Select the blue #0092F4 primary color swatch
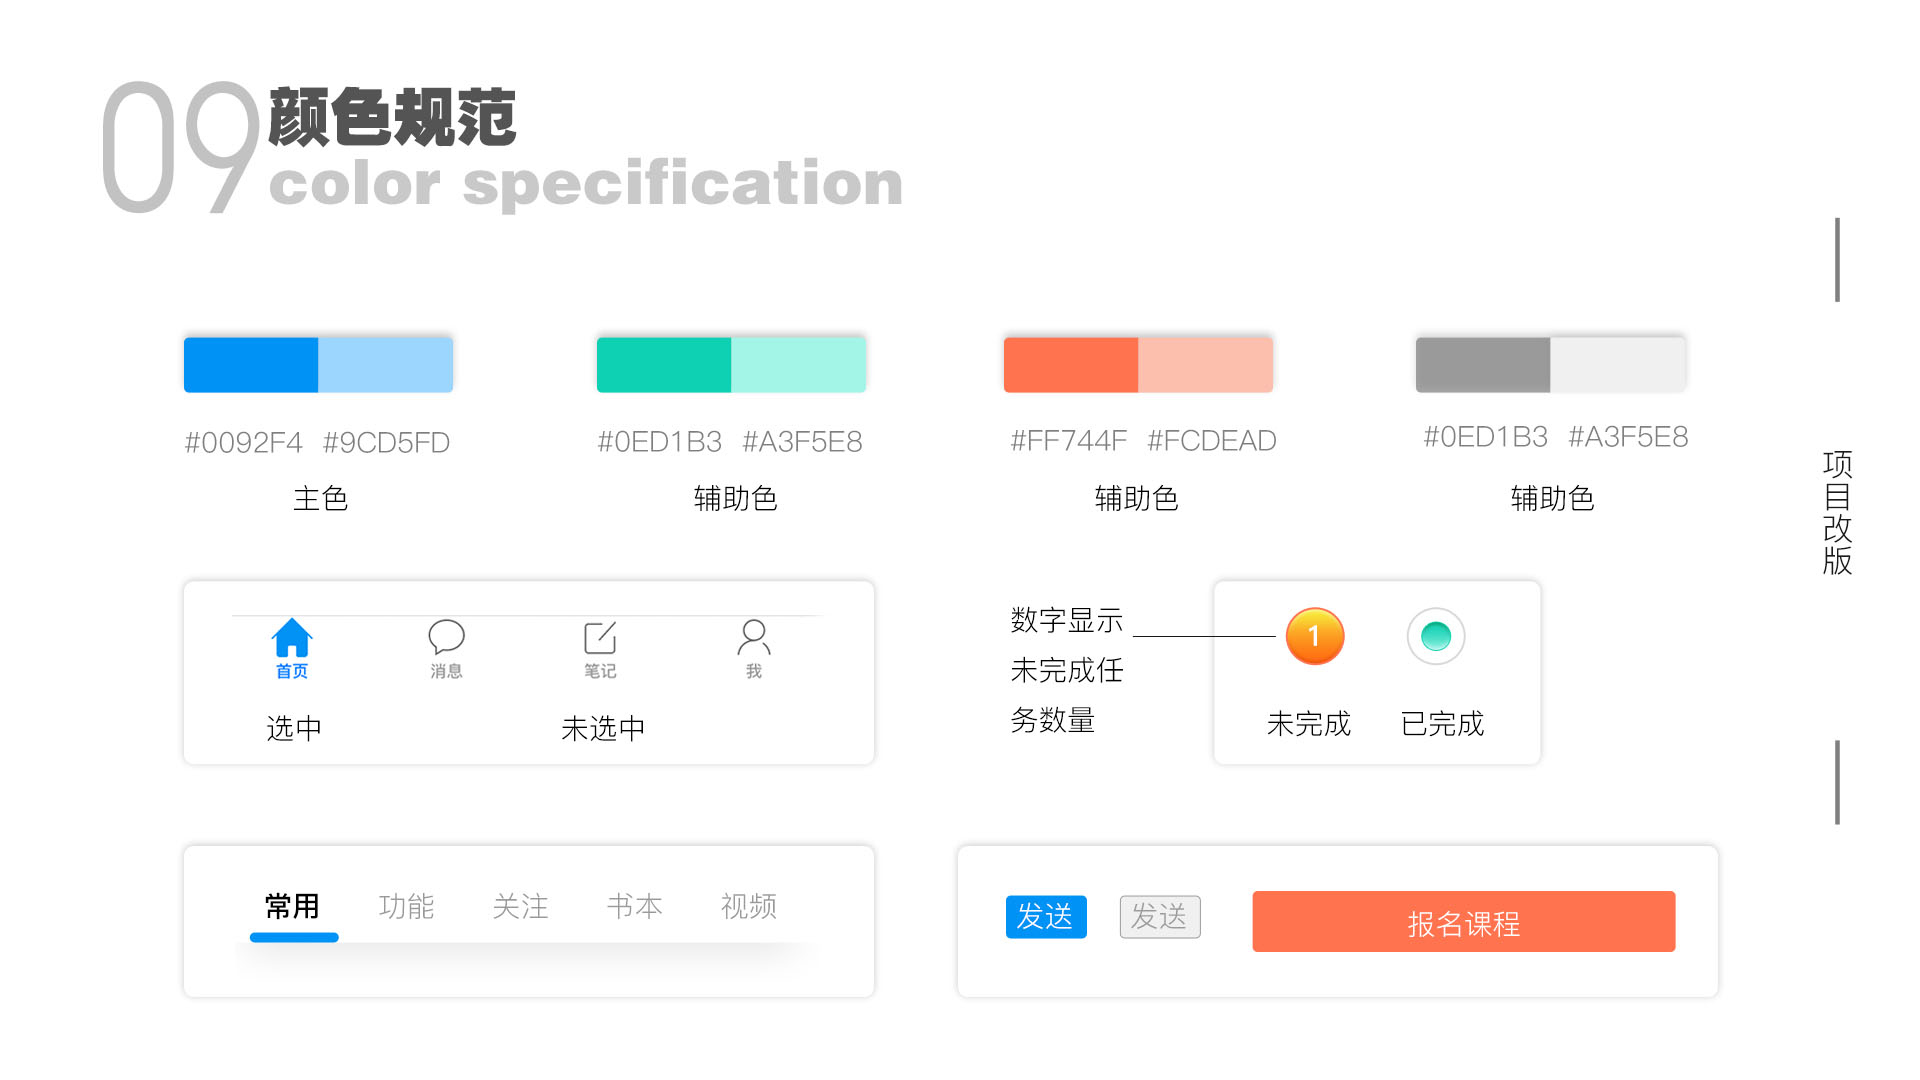 click(250, 364)
